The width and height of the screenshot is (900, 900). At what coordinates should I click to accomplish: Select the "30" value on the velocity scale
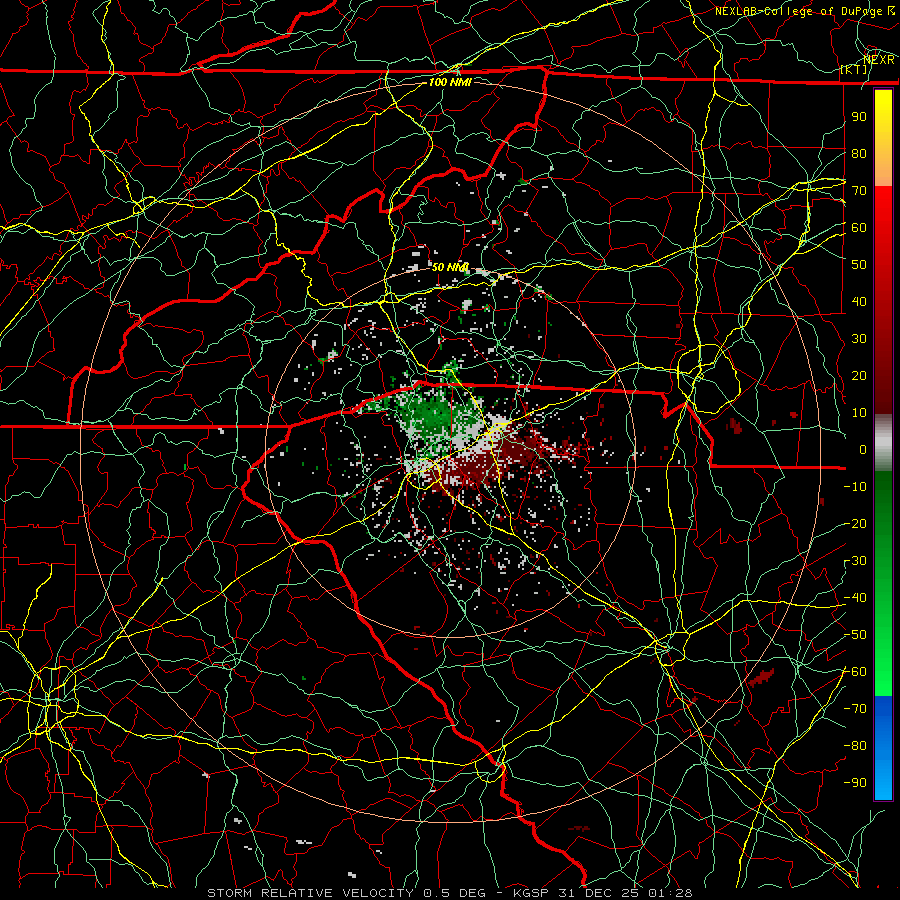click(859, 339)
